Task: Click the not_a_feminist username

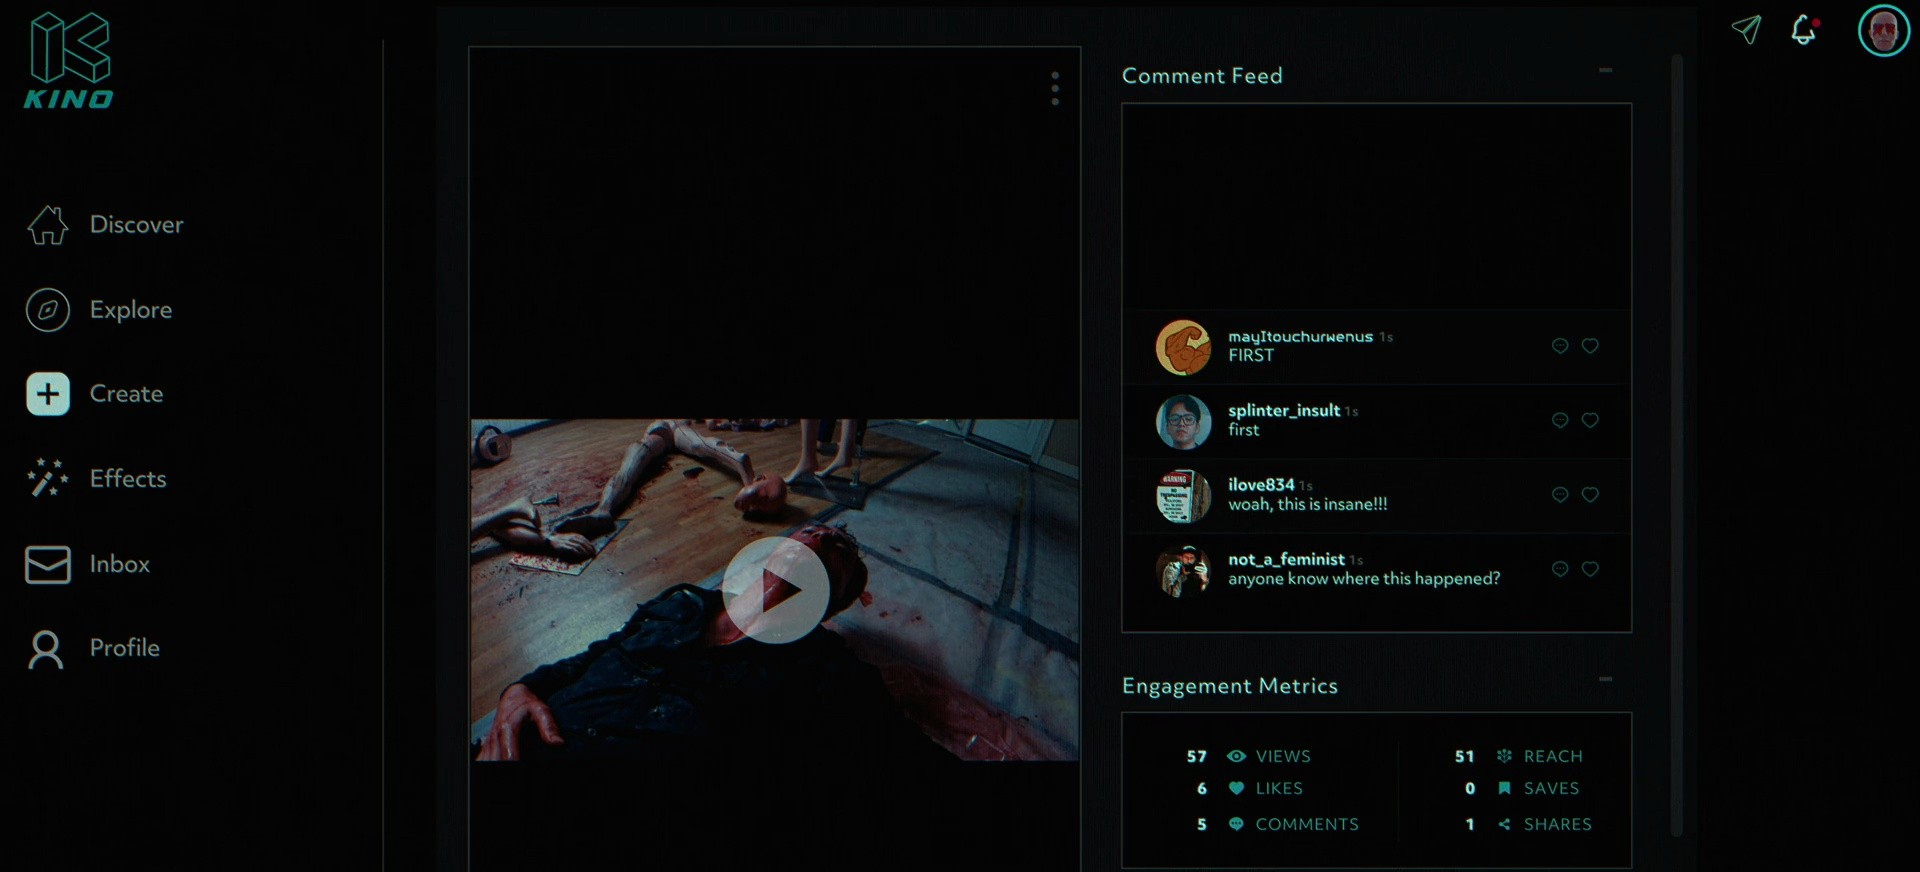Action: click(x=1286, y=560)
